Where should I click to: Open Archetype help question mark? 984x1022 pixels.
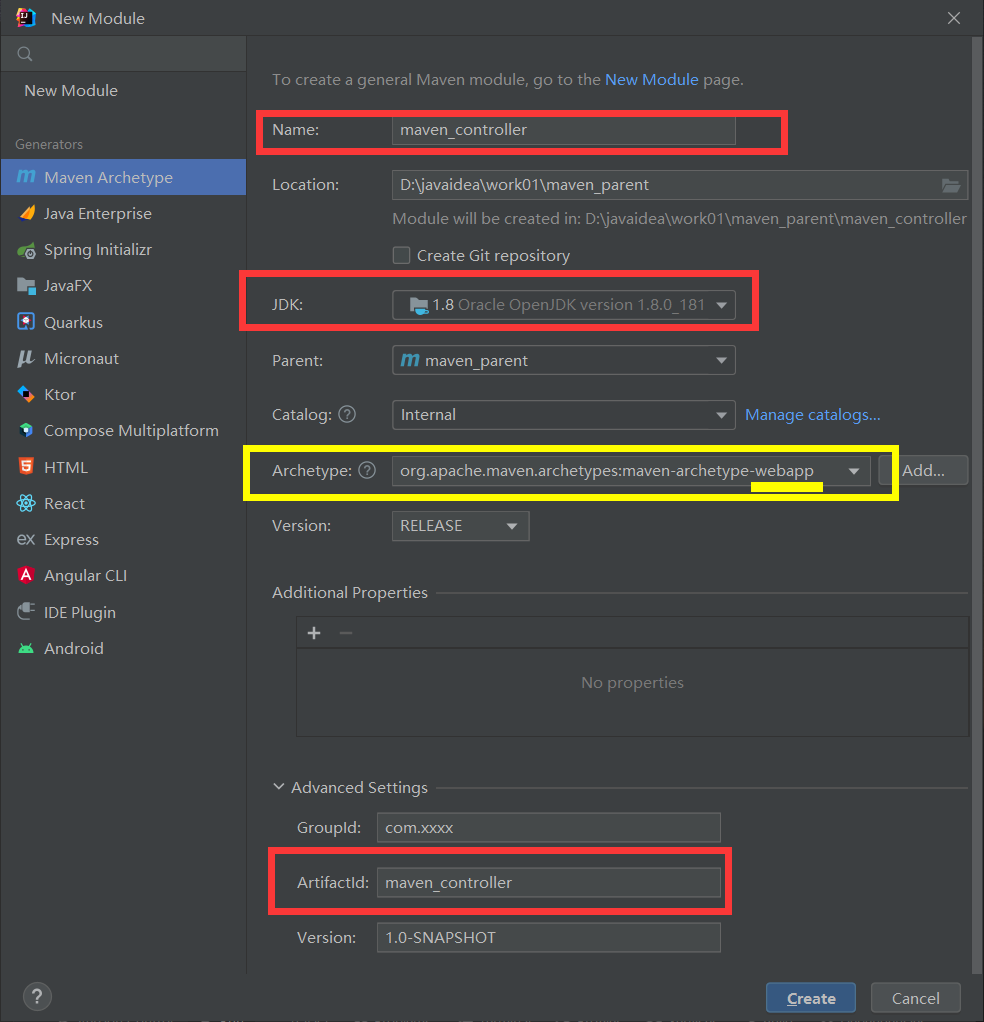click(x=368, y=470)
